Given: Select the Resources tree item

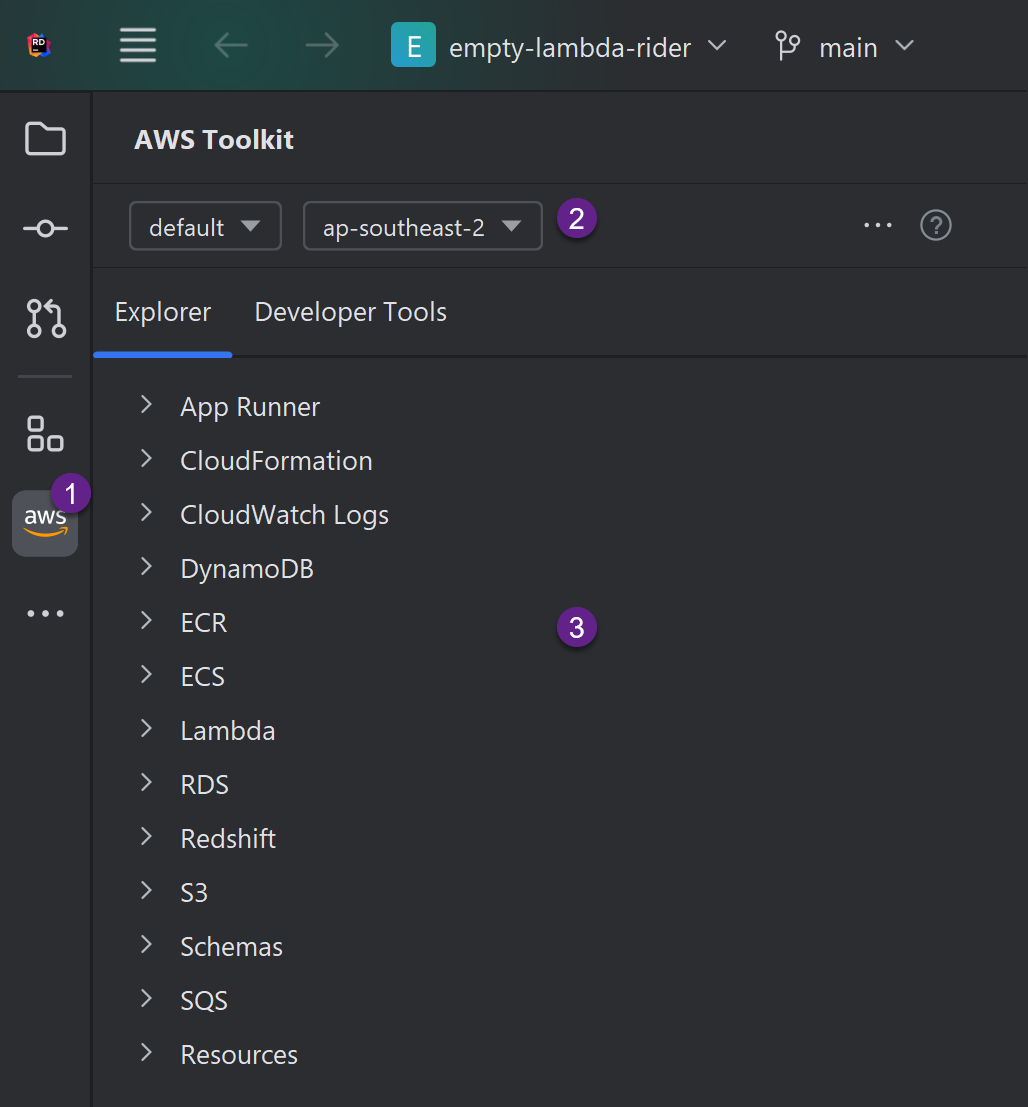Looking at the screenshot, I should [239, 1055].
